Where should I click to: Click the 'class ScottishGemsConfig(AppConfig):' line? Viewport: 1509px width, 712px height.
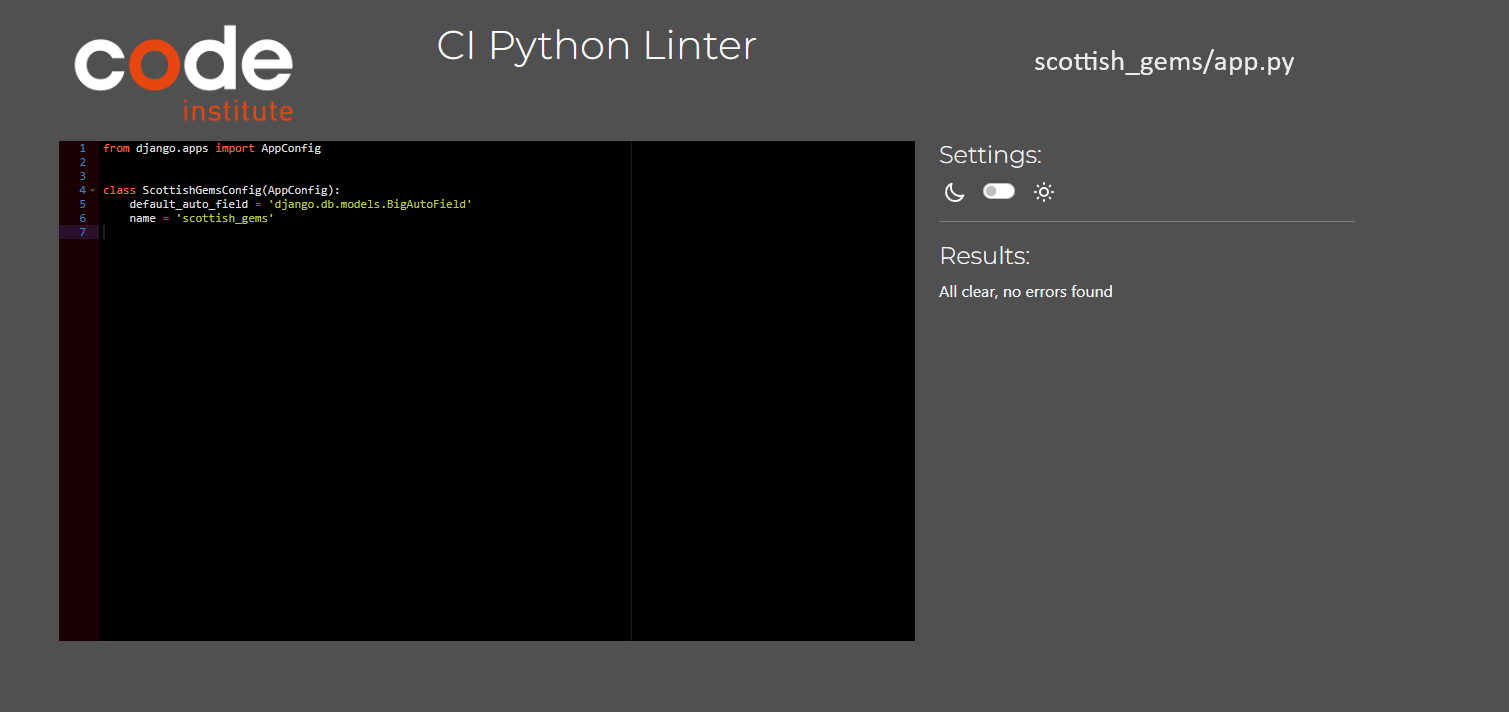pos(222,190)
